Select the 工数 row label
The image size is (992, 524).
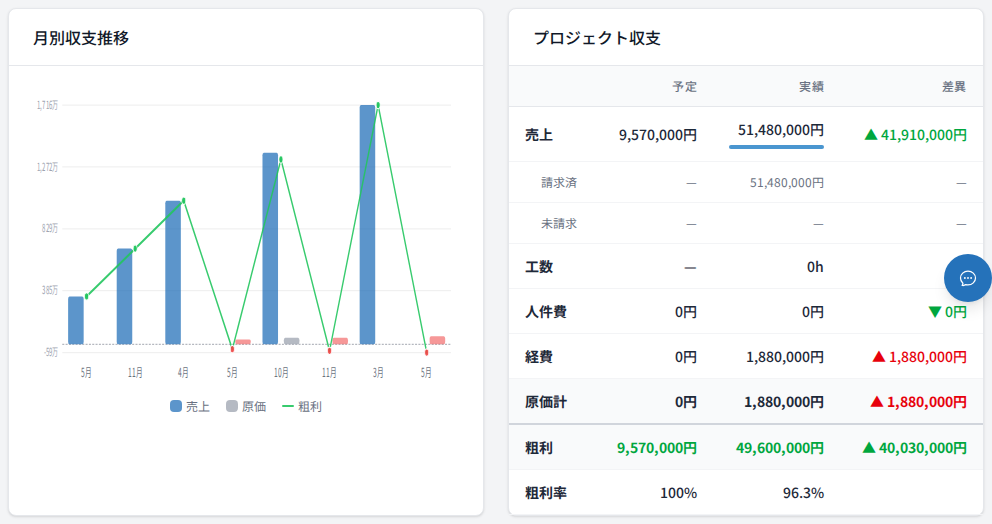pyautogui.click(x=539, y=267)
